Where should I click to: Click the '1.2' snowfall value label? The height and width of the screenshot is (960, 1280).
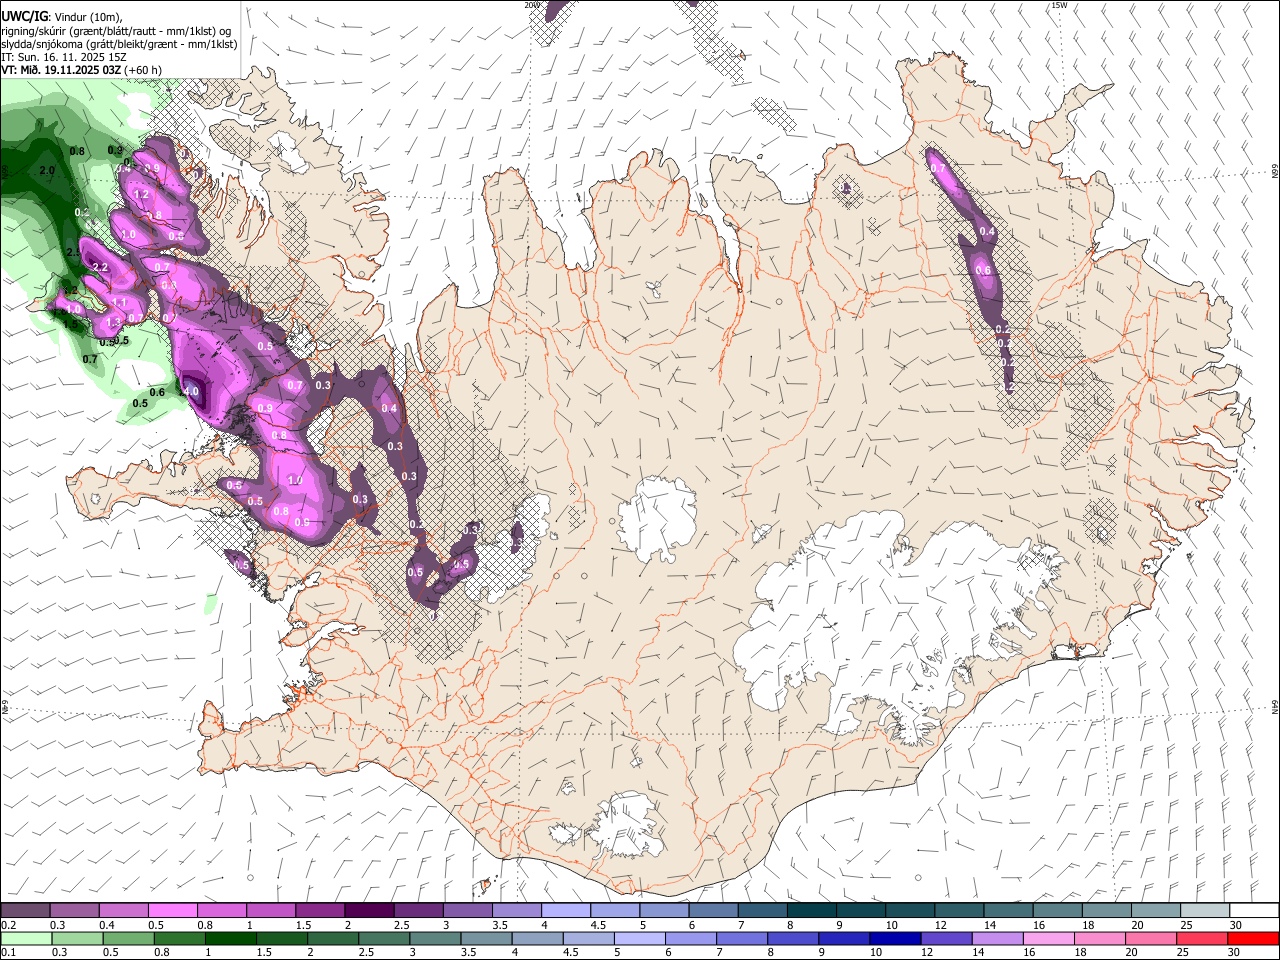141,195
